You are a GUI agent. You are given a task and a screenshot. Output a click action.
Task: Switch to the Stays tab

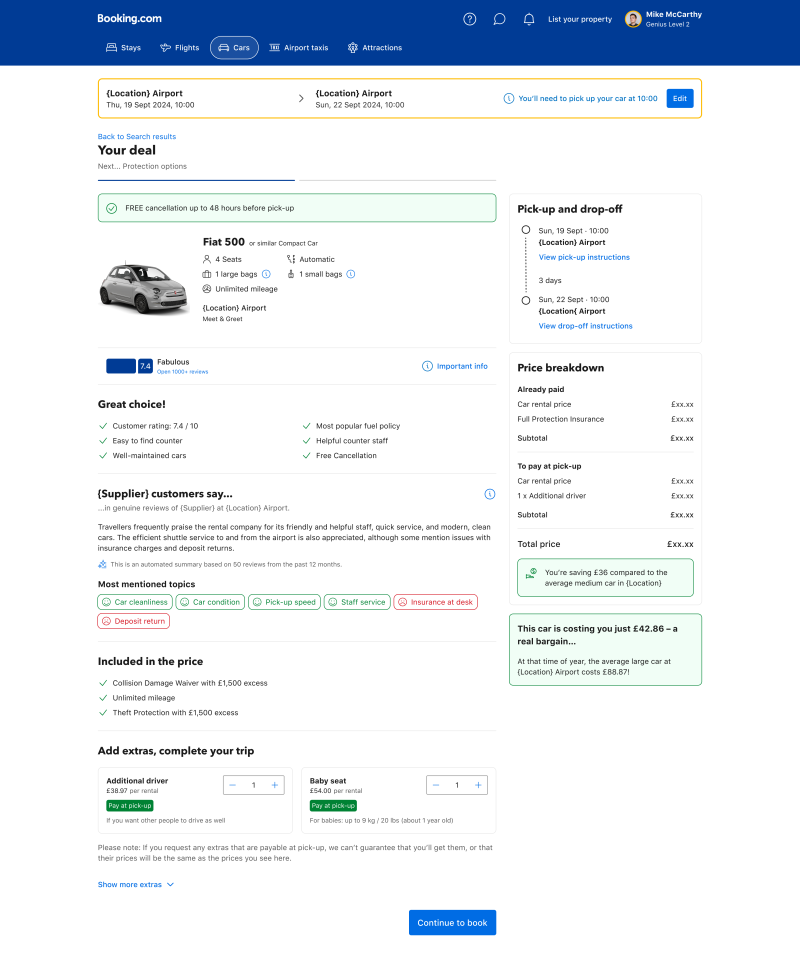point(123,47)
